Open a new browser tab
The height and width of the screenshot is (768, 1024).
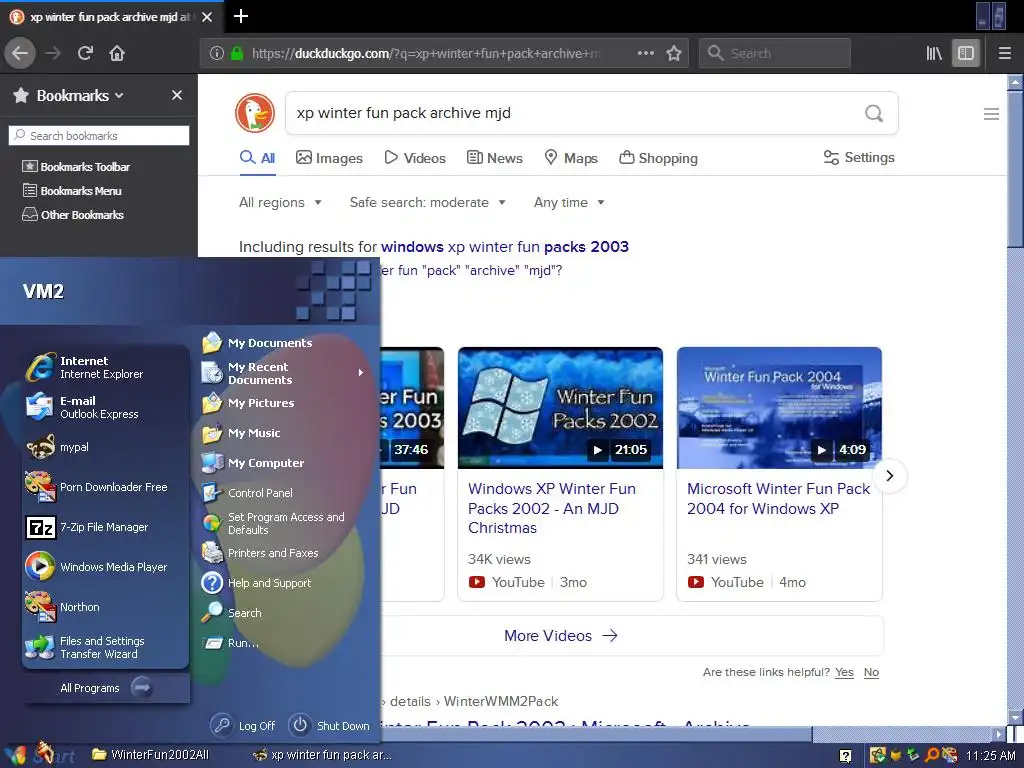(x=240, y=16)
